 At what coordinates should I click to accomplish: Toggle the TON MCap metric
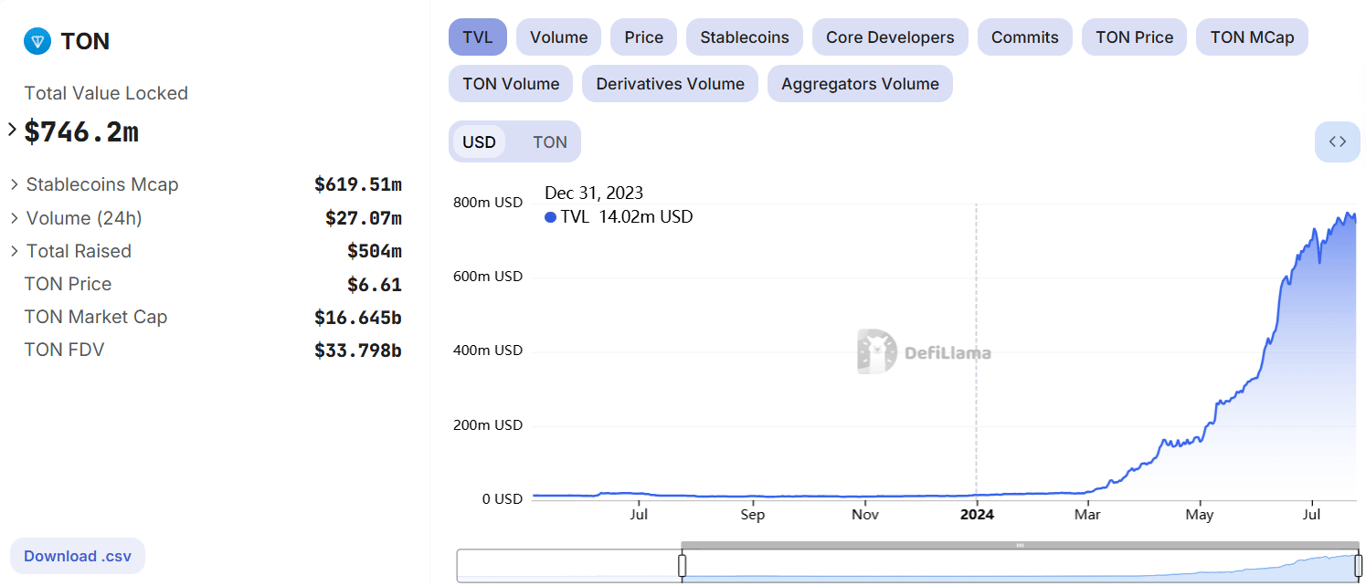point(1252,37)
